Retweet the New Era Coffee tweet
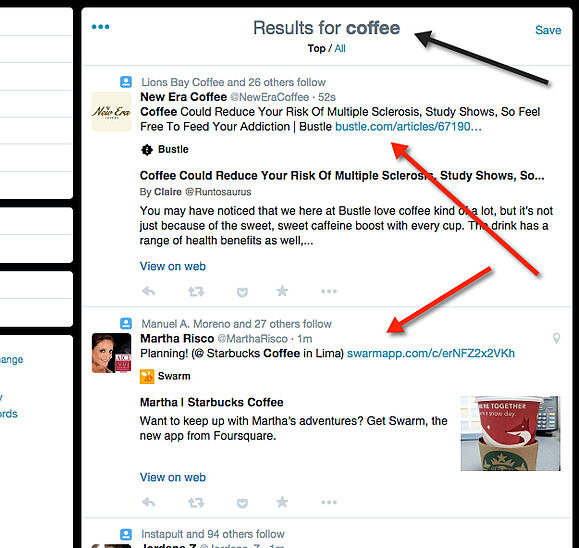The width and height of the screenshot is (579, 548). coord(196,292)
